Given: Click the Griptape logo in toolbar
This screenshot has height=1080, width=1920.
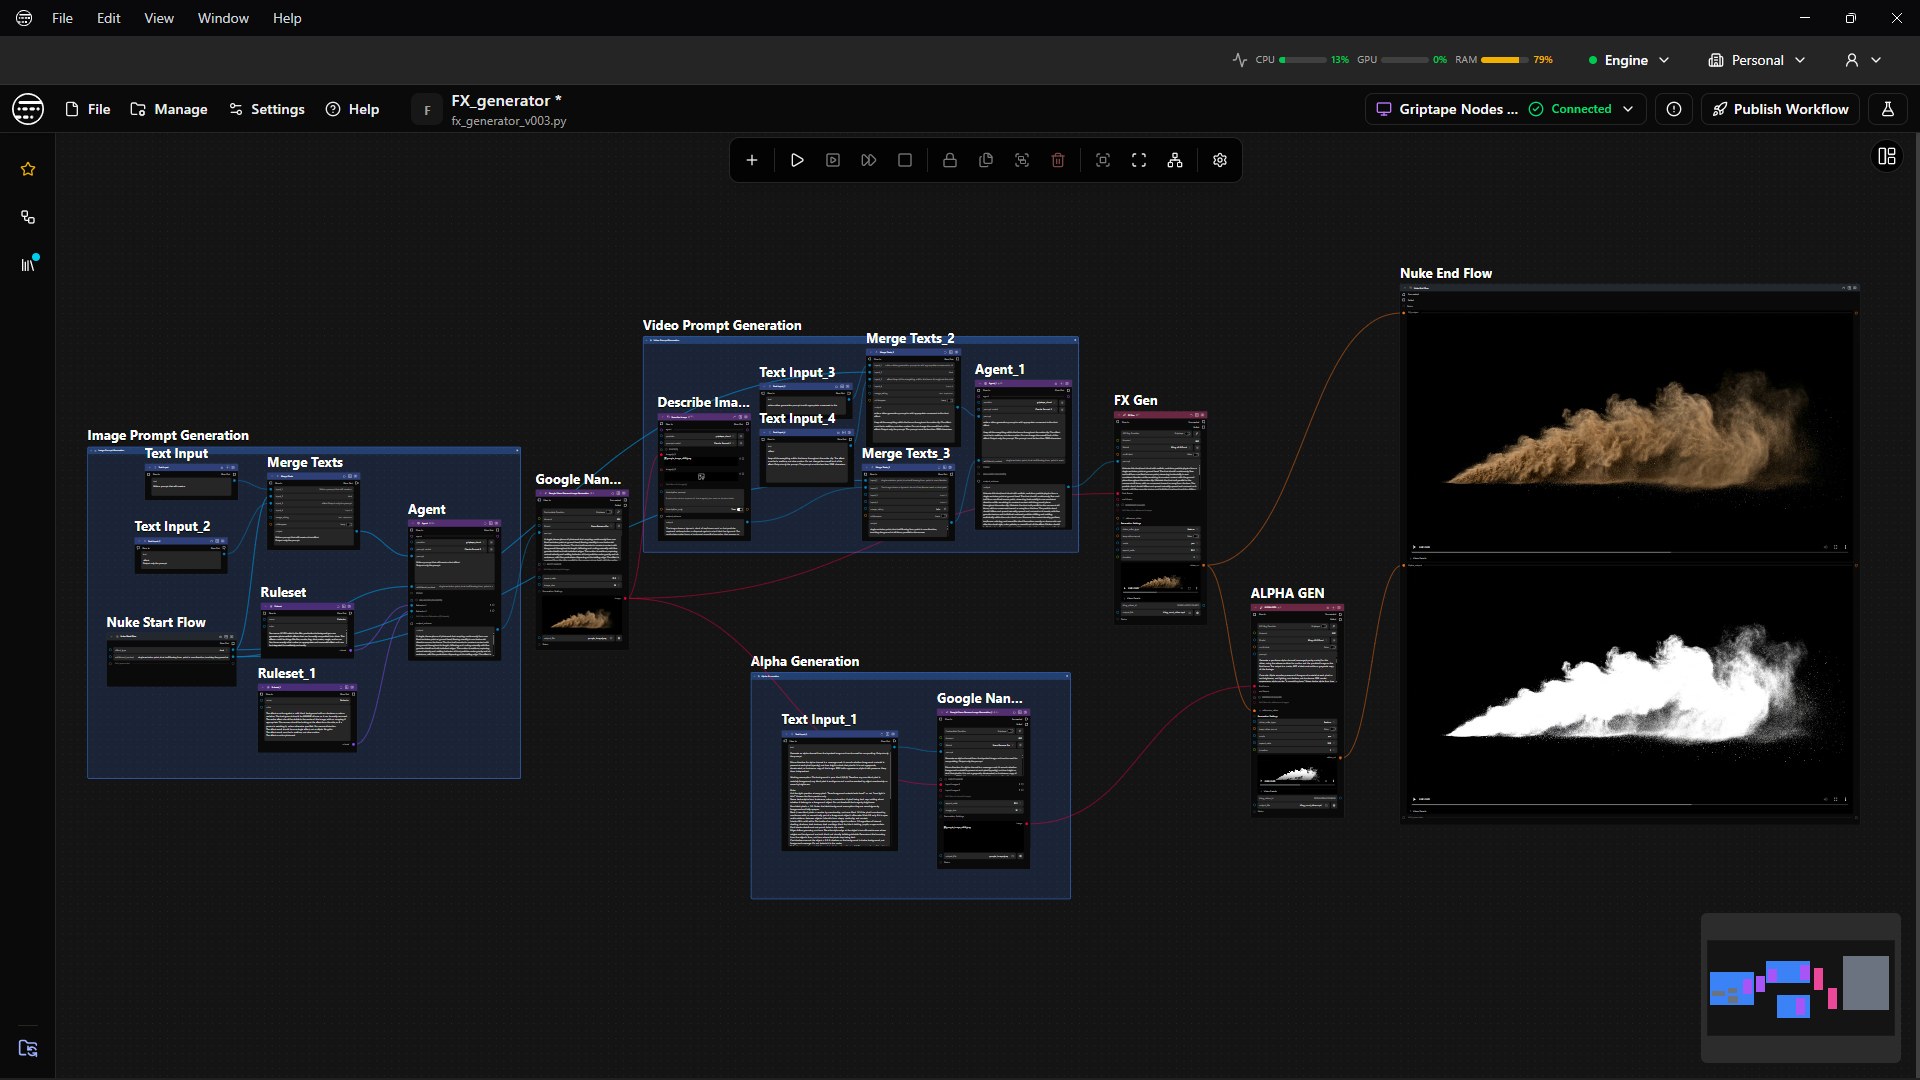Looking at the screenshot, I should [28, 109].
